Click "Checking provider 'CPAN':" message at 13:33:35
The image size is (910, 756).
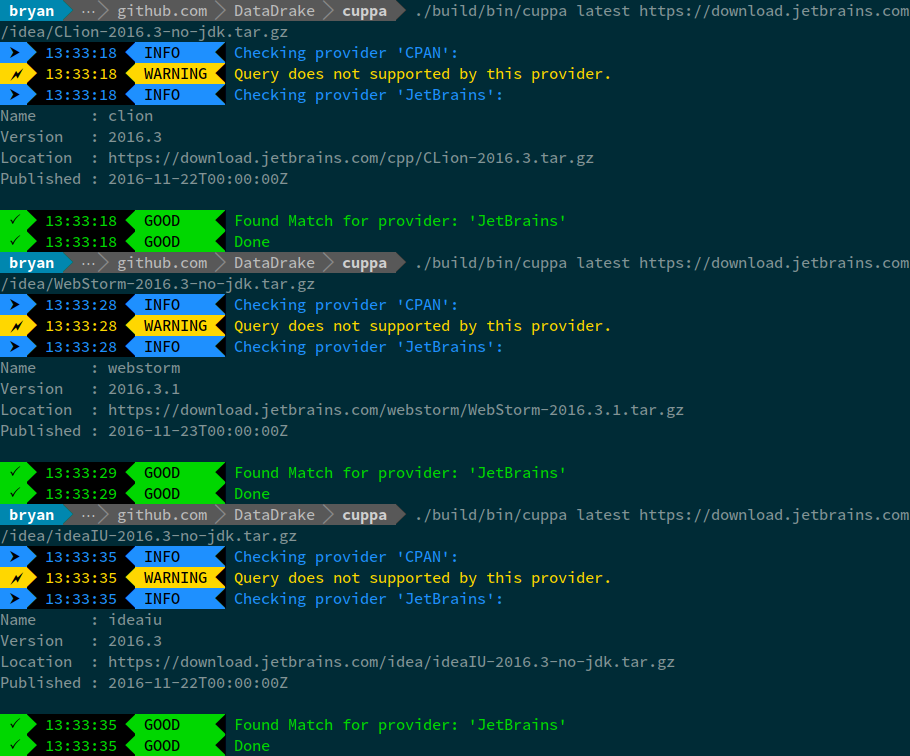[x=346, y=556]
